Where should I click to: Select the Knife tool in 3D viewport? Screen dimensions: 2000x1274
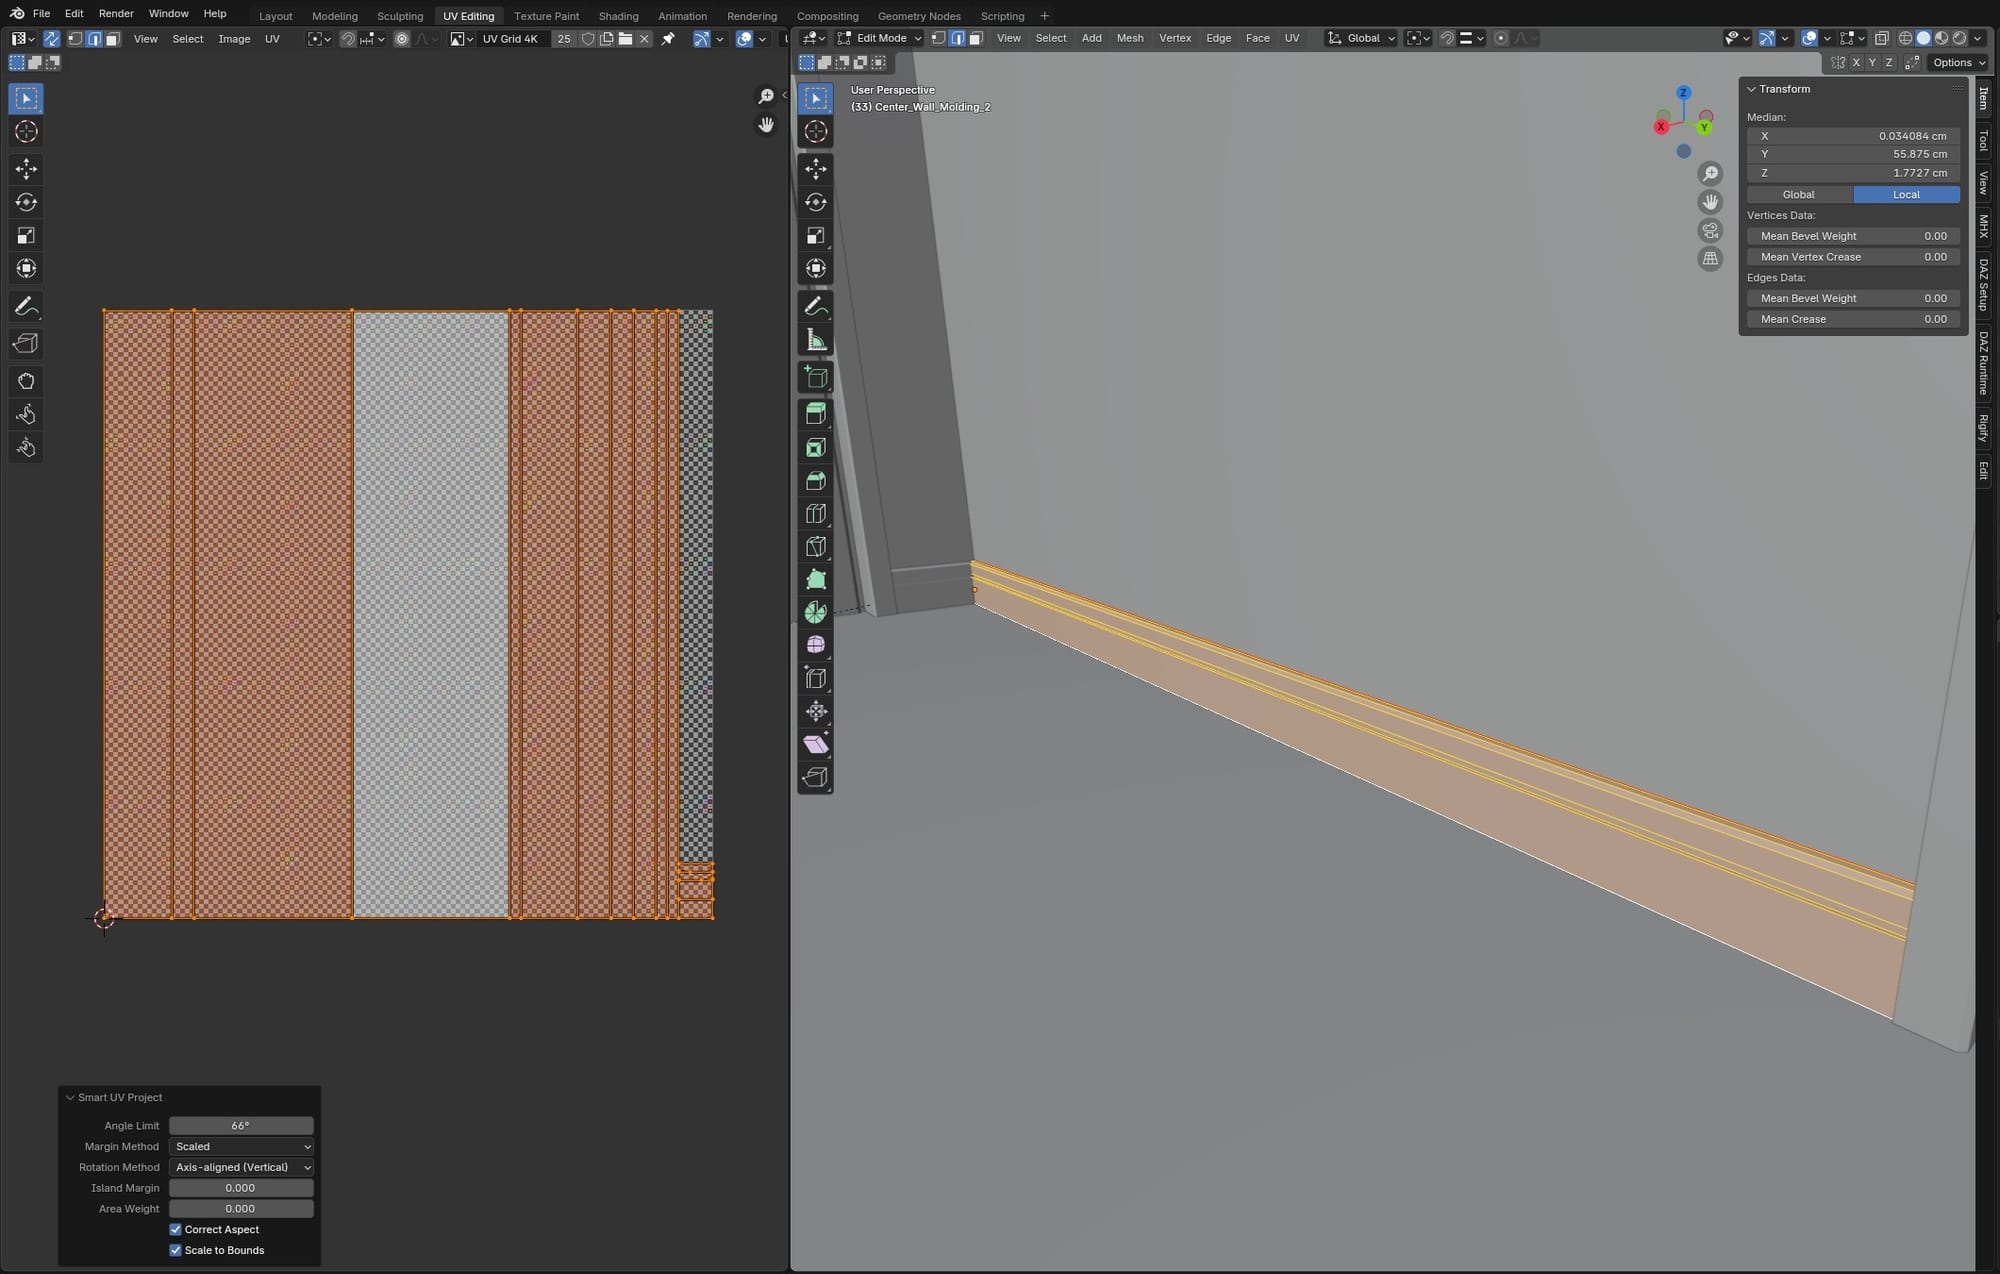(816, 546)
